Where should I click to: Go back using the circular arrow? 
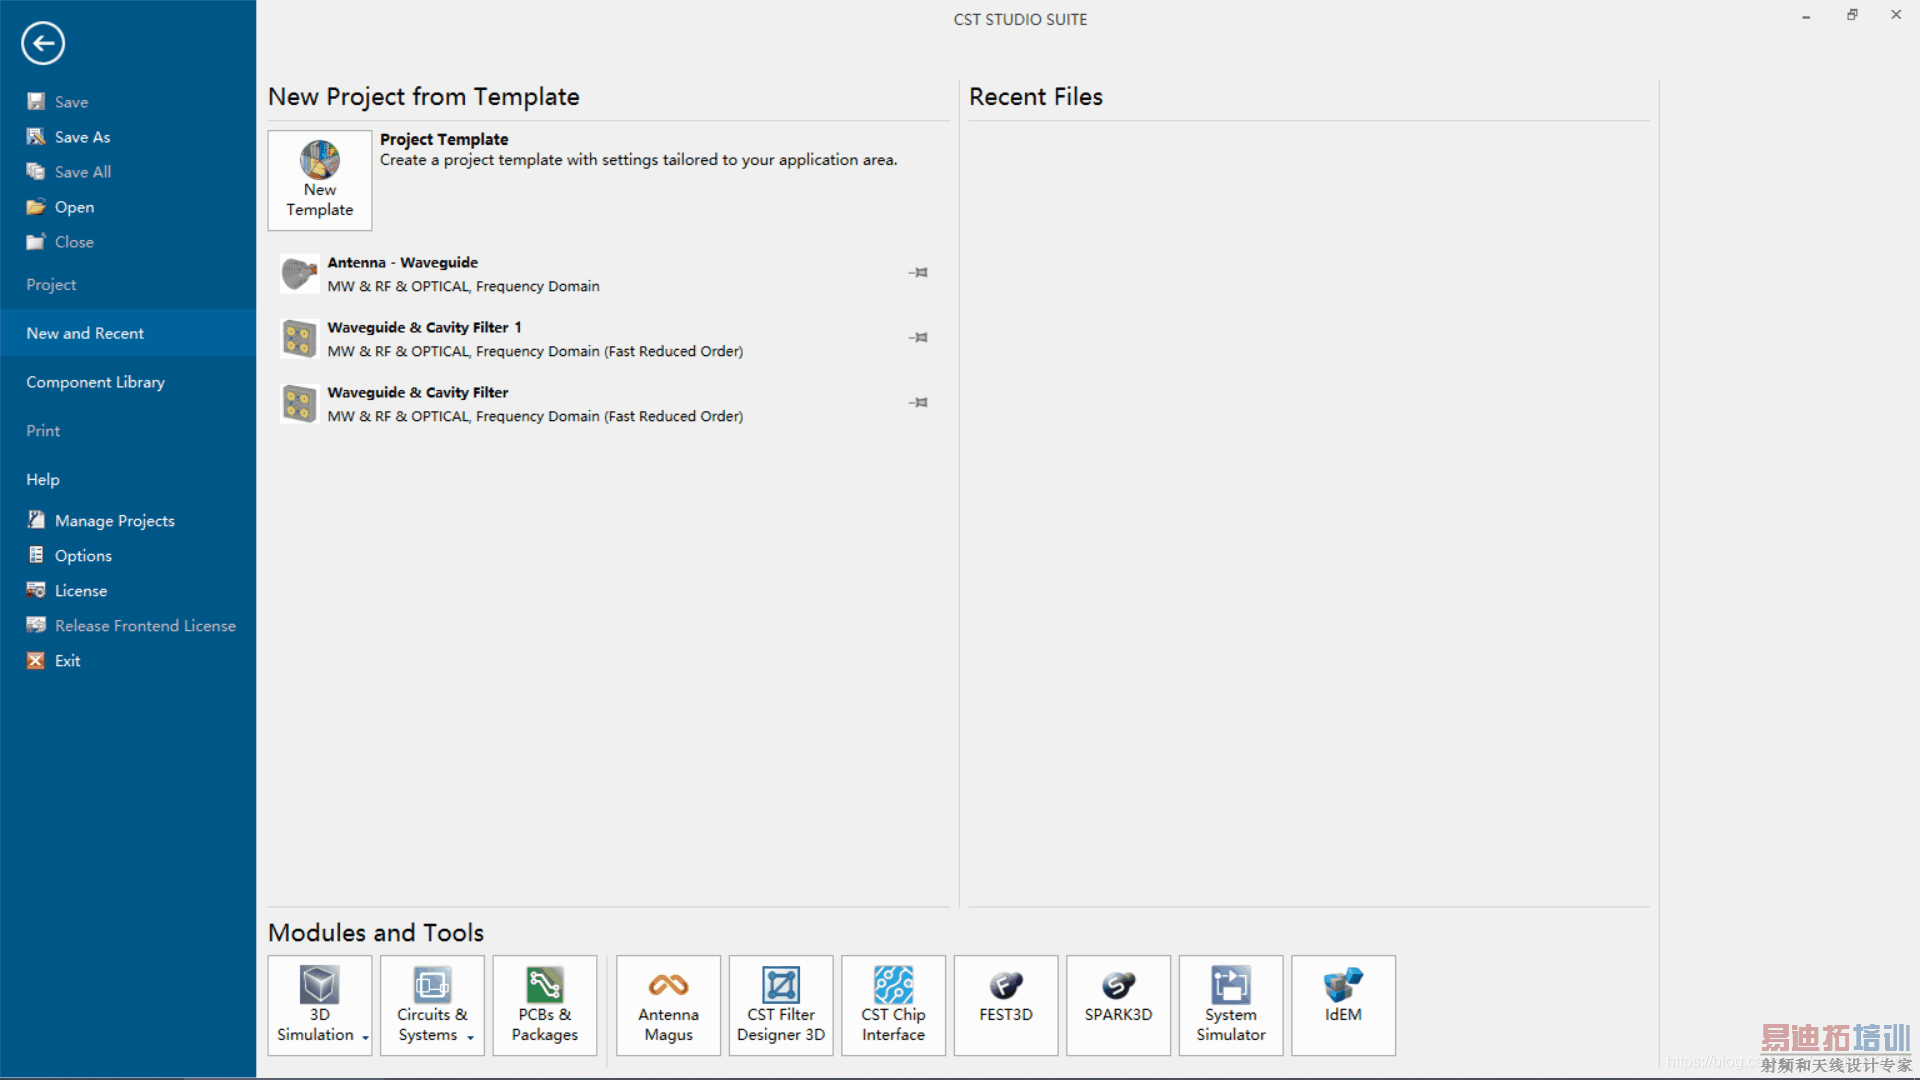click(43, 43)
